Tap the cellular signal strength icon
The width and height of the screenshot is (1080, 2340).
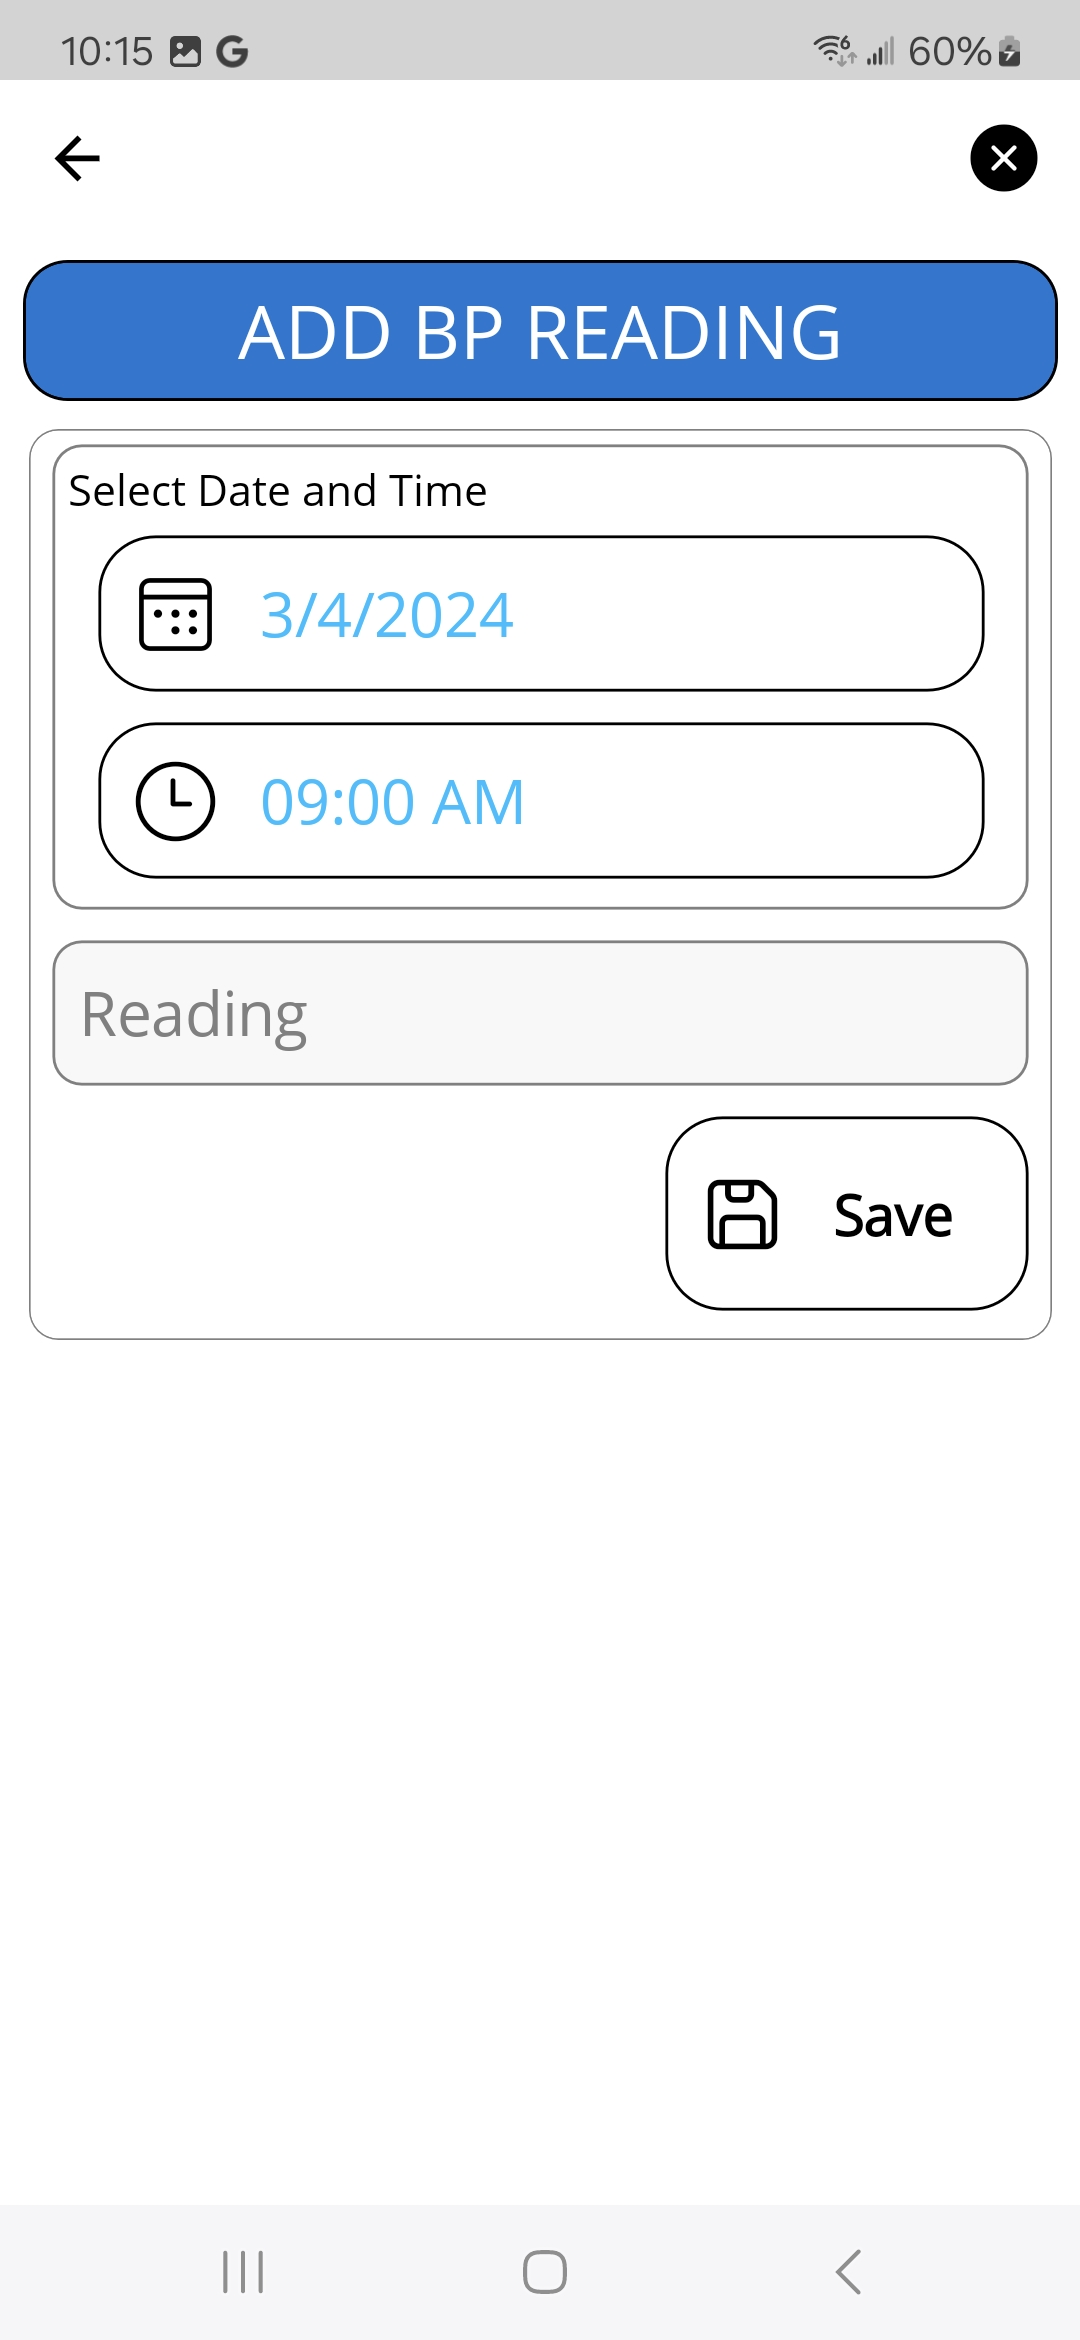click(x=880, y=51)
